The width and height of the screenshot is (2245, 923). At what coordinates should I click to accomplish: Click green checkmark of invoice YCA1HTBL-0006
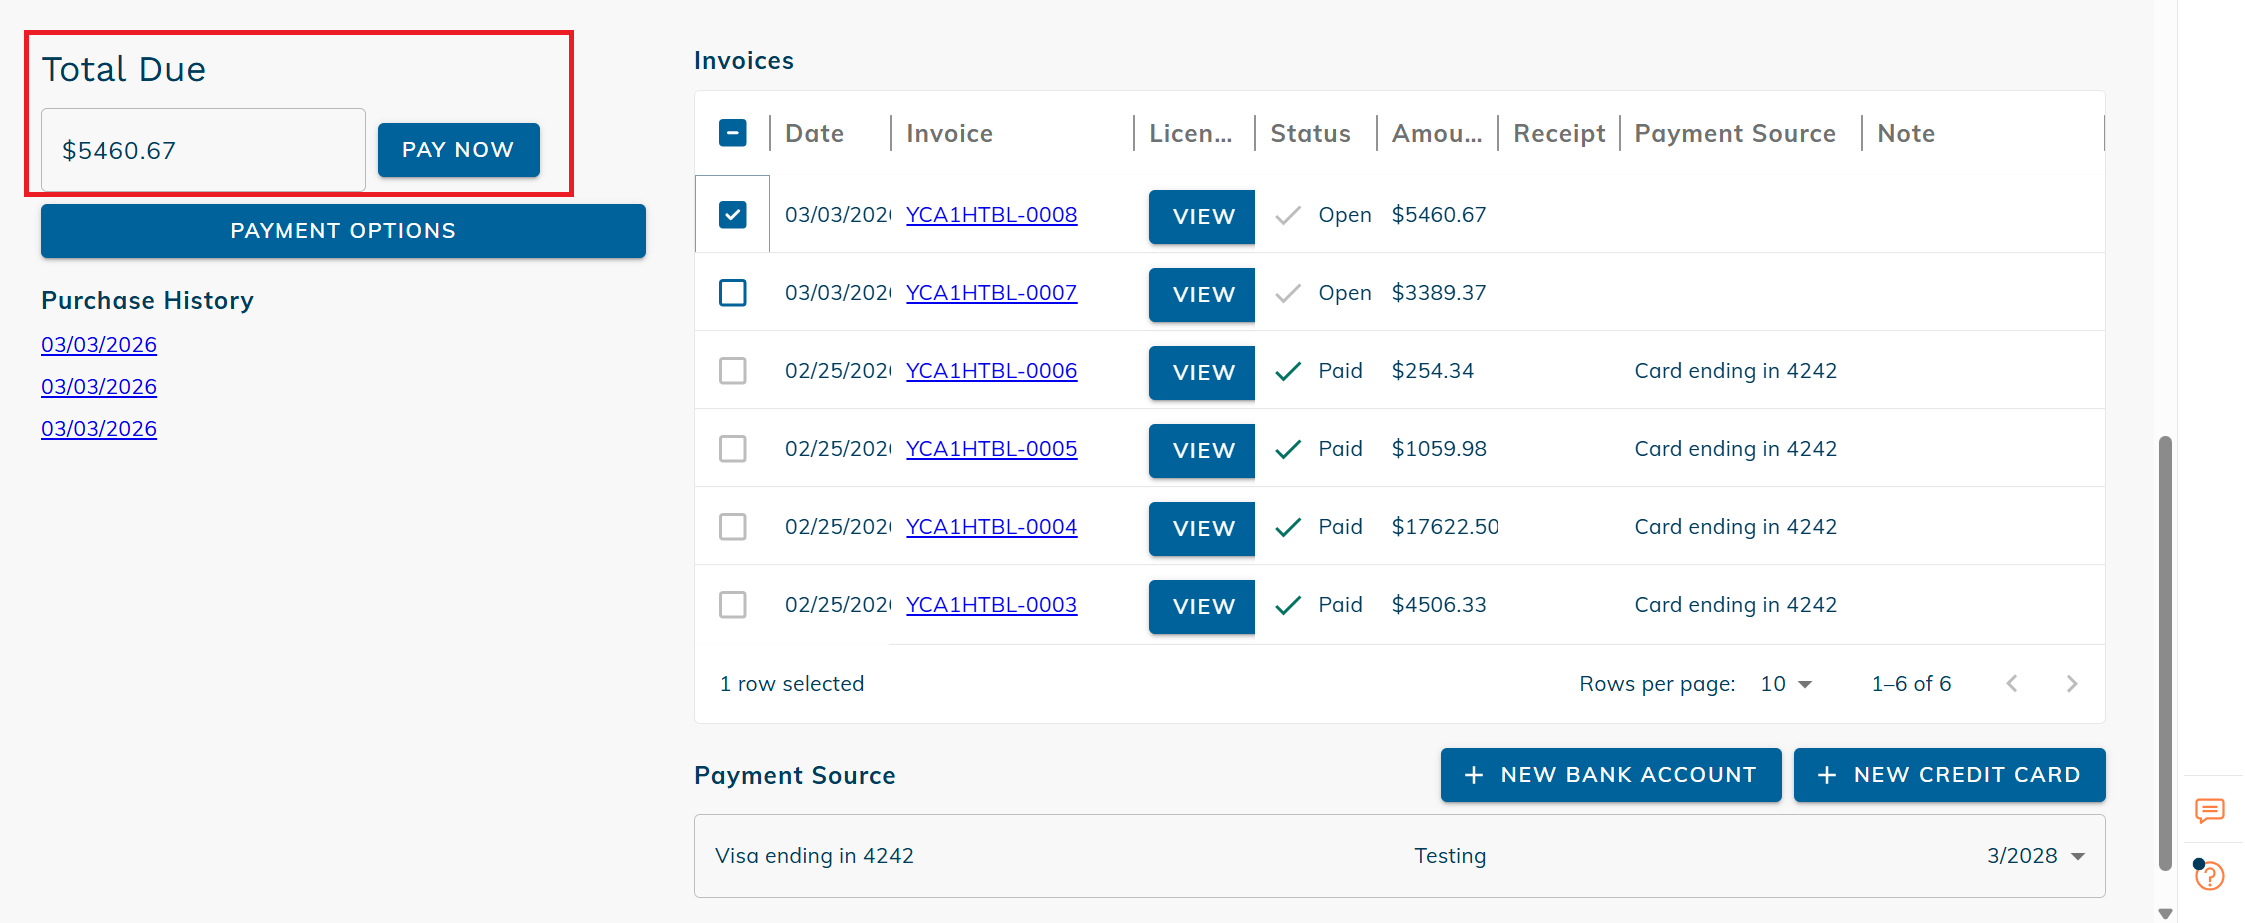pyautogui.click(x=1288, y=371)
